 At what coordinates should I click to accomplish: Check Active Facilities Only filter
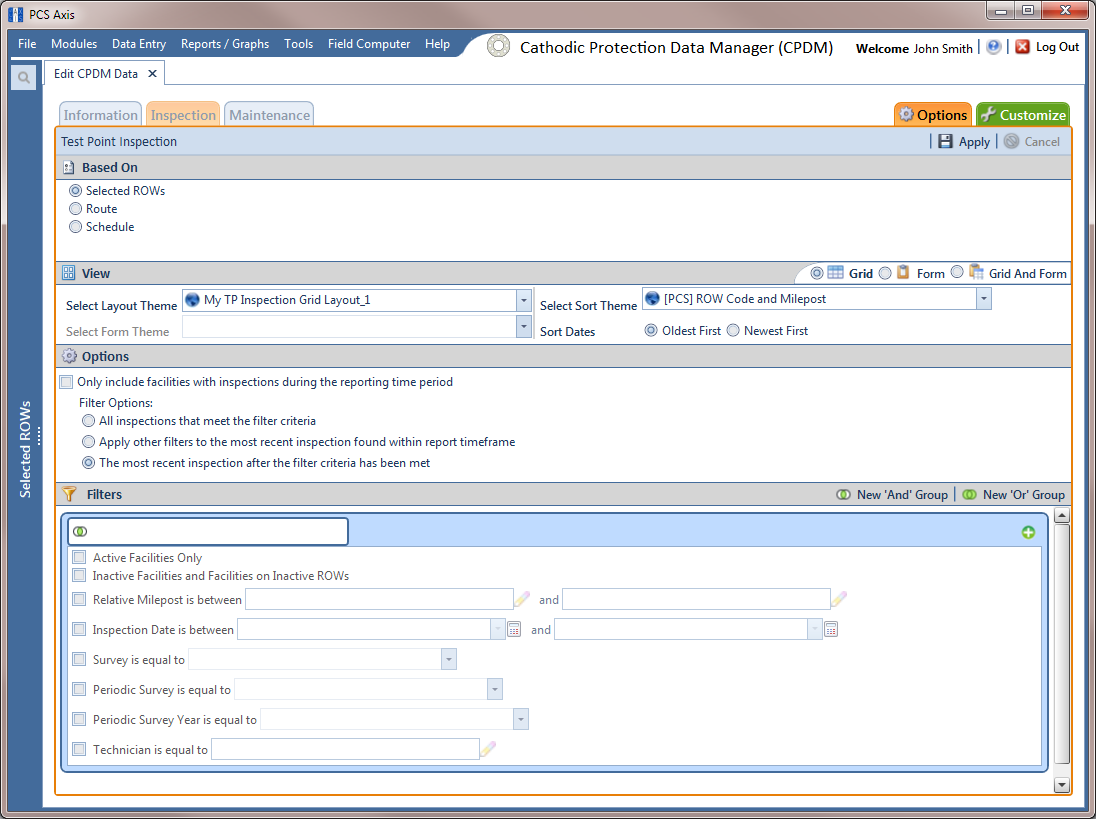pos(79,557)
